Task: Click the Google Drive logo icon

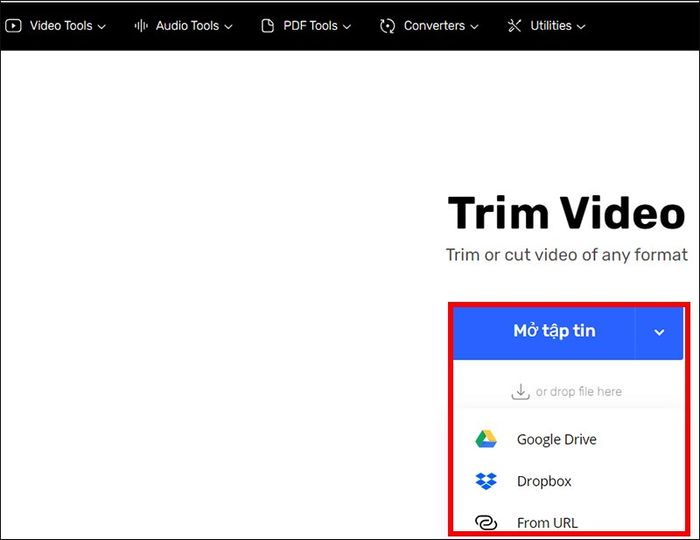Action: tap(486, 439)
